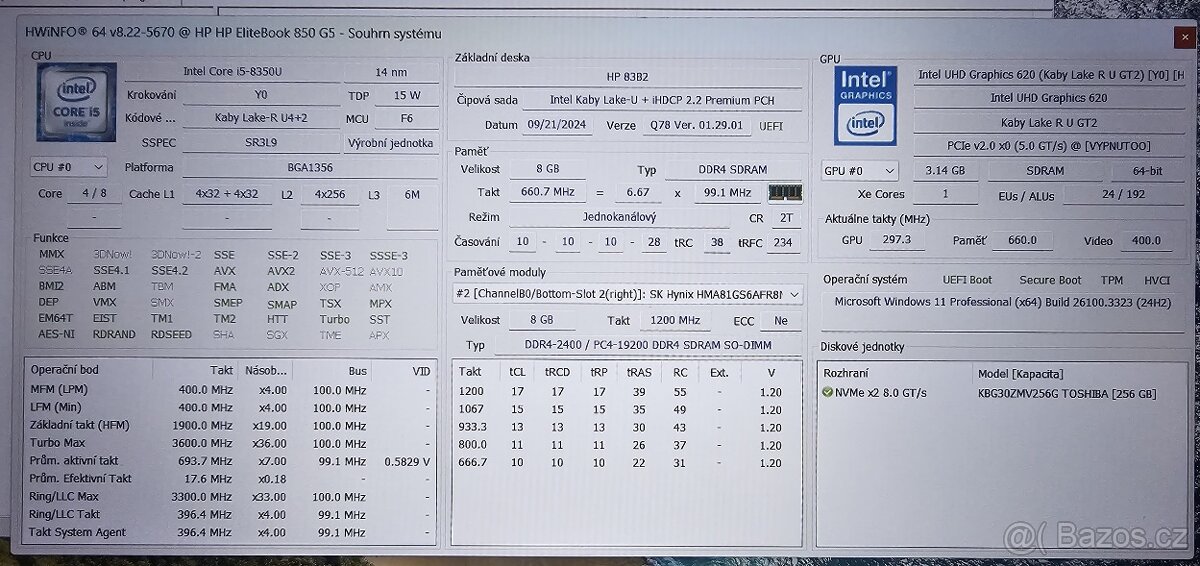Viewport: 1200px width, 566px height.
Task: Click the Cache L1 value 4x32 + 4x32
Action: click(x=226, y=194)
